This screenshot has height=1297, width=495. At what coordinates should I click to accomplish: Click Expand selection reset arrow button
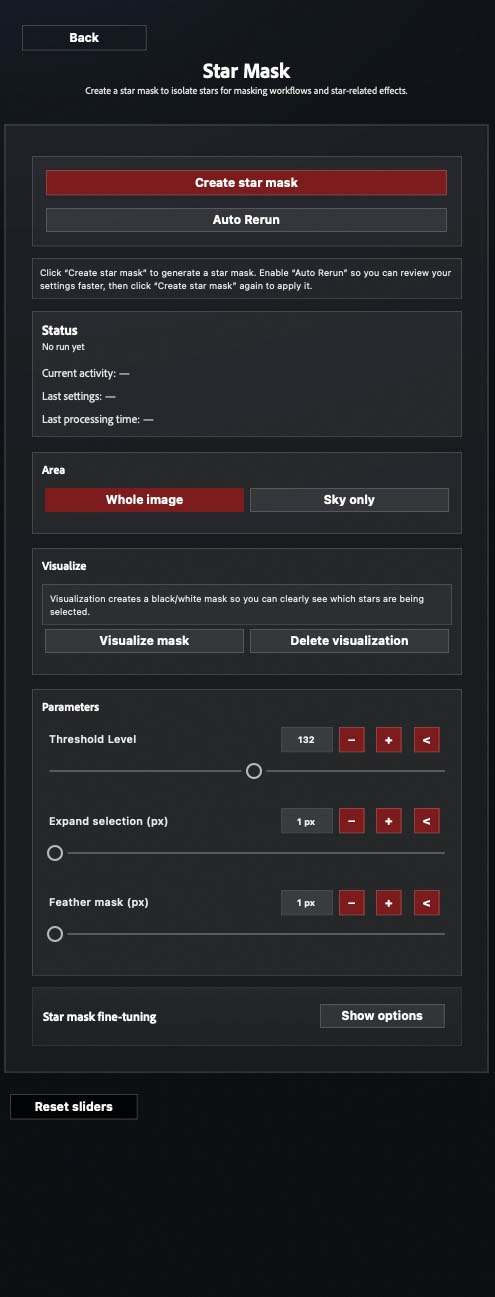[x=426, y=821]
